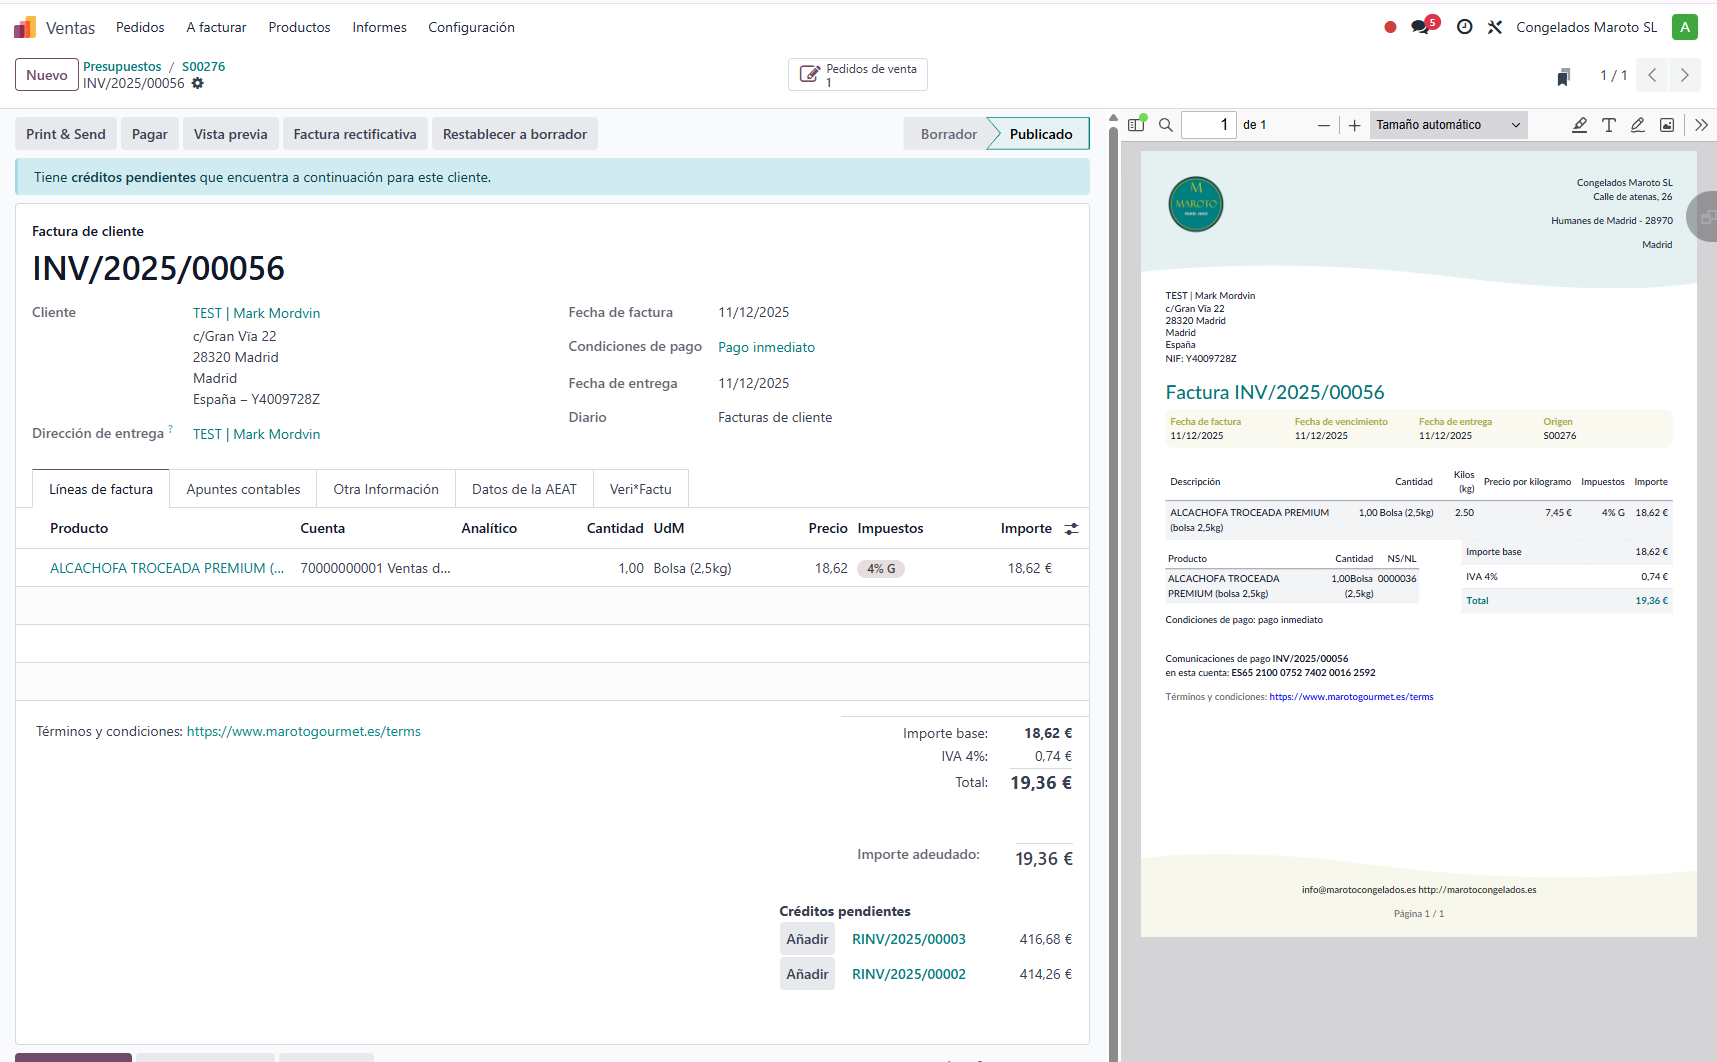Switch status to Borrador

pos(948,134)
